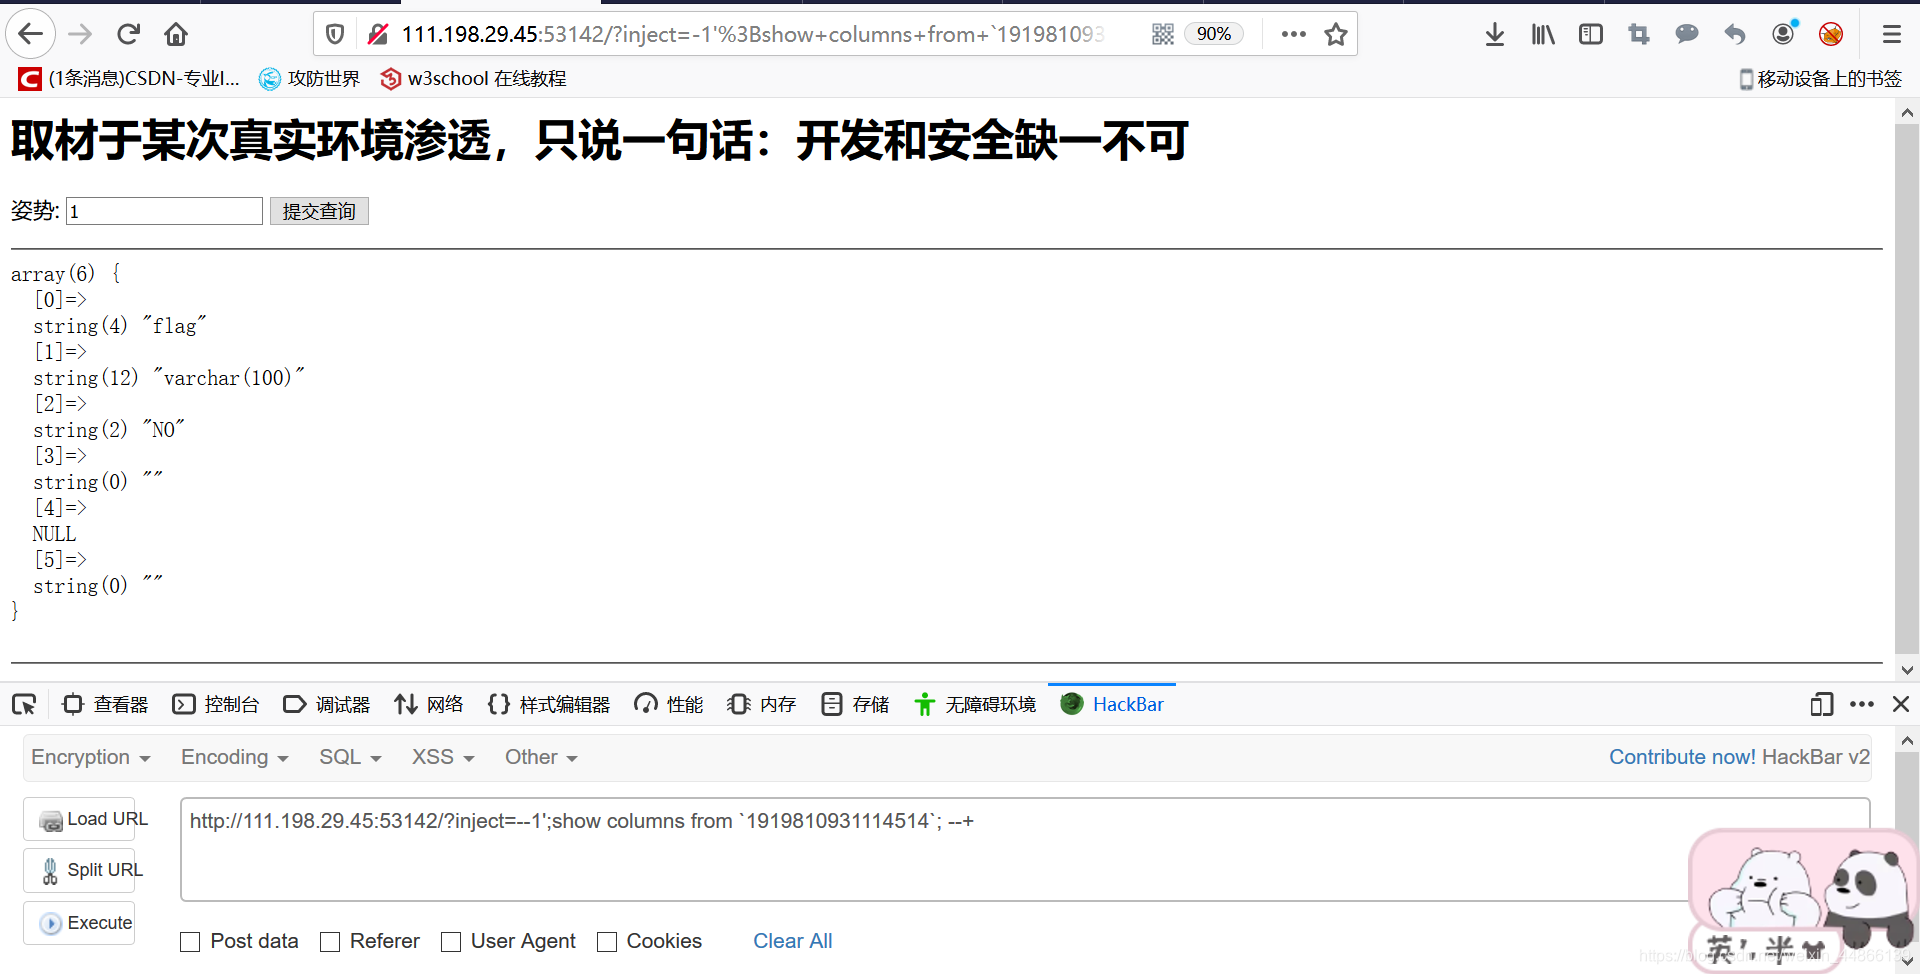This screenshot has height=974, width=1920.
Task: Enable the Cookies checkbox
Action: 607,941
